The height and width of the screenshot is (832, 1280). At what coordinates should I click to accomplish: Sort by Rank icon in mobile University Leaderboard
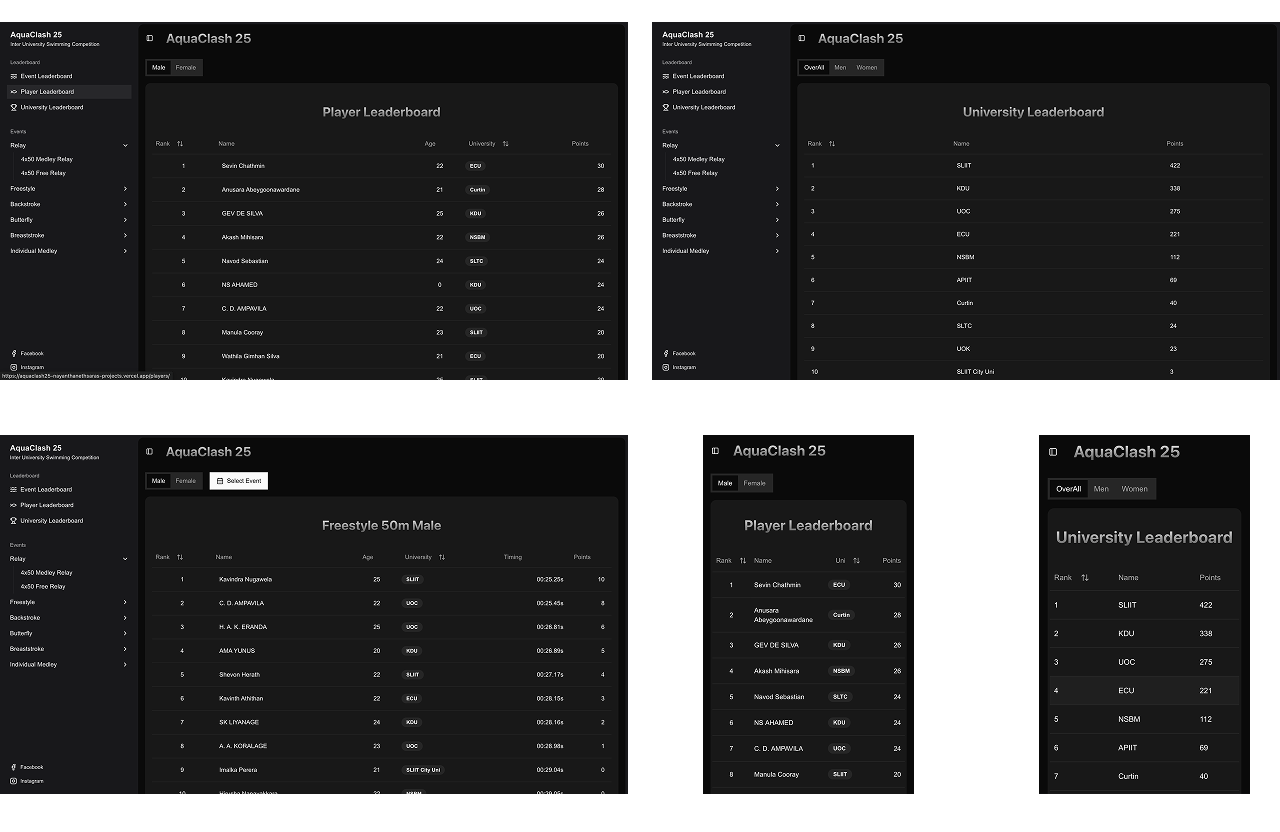(x=1085, y=578)
